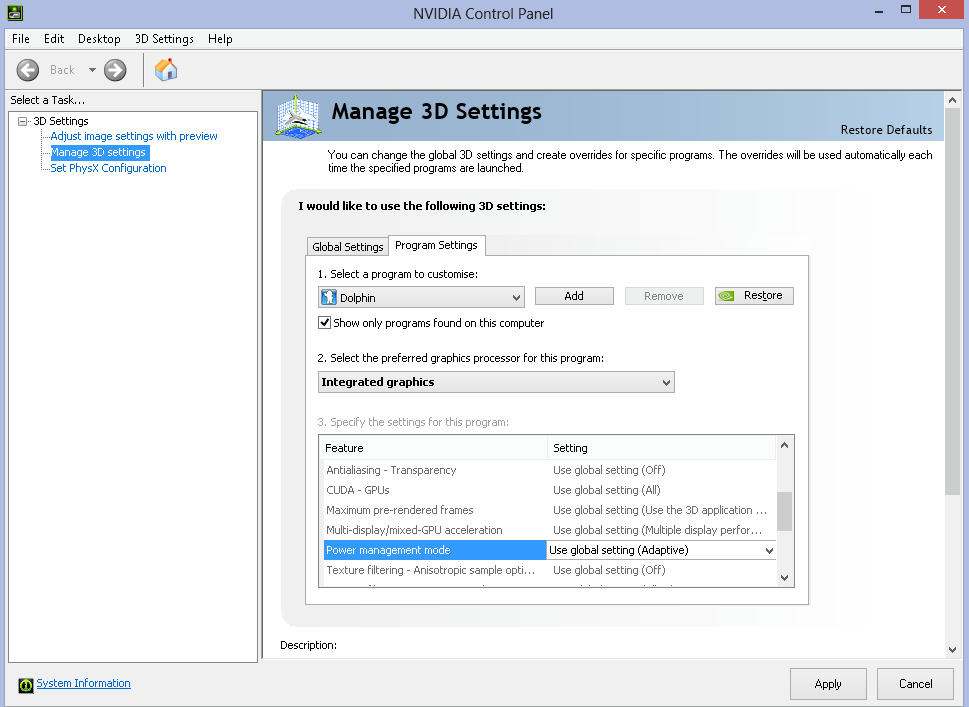Click the Forward arrow icon
The image size is (969, 707).
point(116,69)
